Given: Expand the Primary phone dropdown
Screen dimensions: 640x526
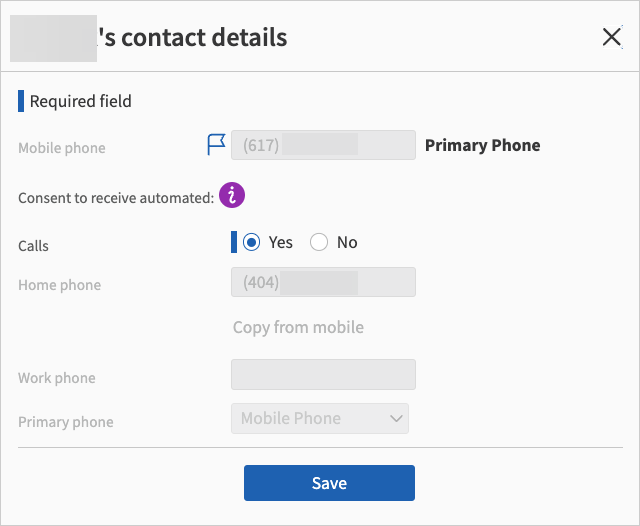Looking at the screenshot, I should (x=319, y=418).
